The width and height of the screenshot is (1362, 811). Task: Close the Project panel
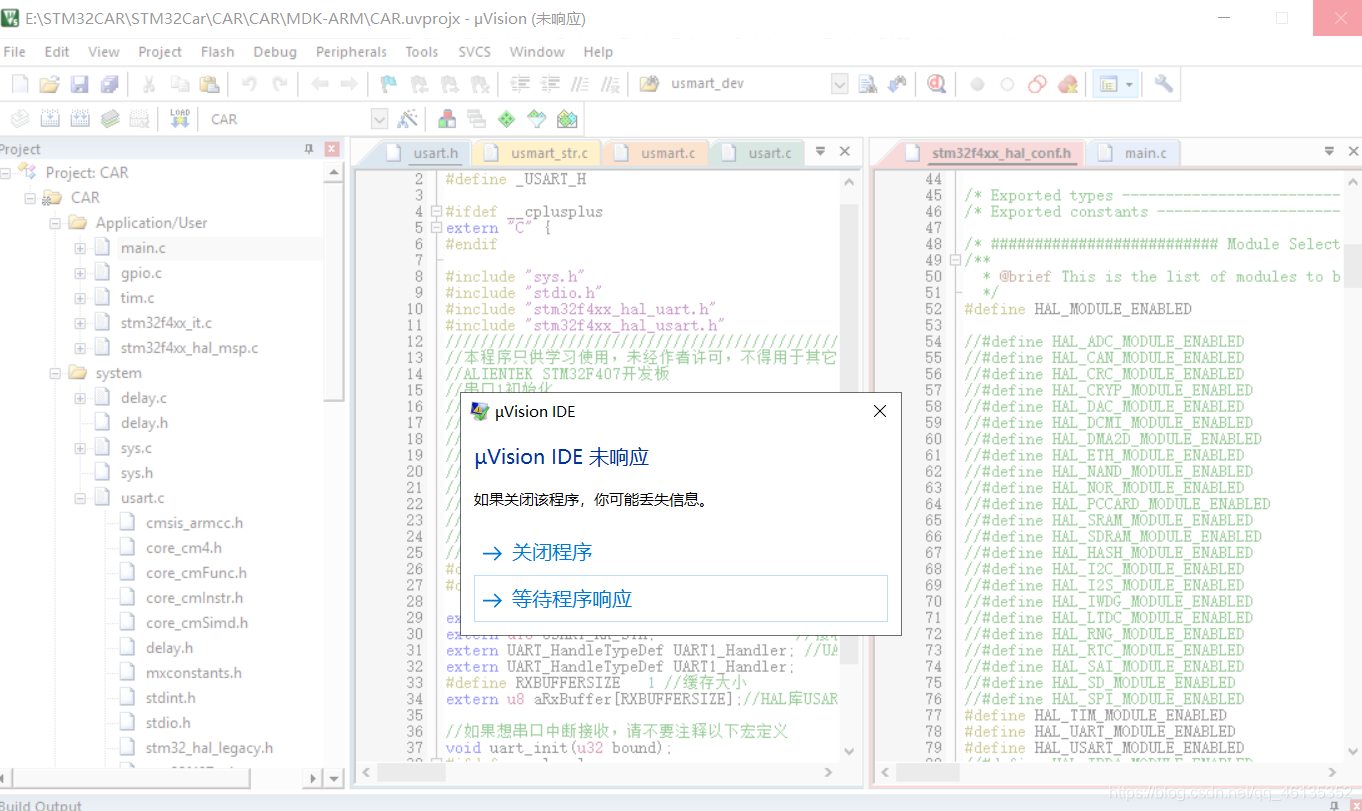pyautogui.click(x=332, y=149)
